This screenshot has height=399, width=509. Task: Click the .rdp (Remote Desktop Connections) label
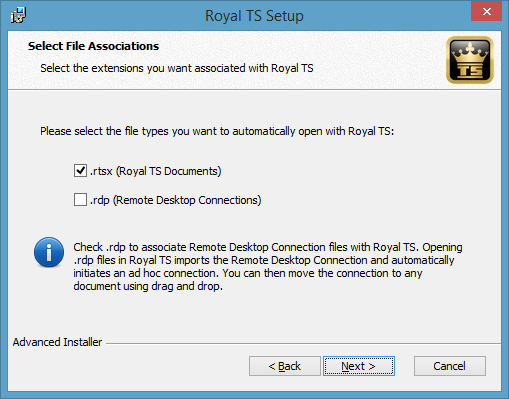click(x=176, y=200)
